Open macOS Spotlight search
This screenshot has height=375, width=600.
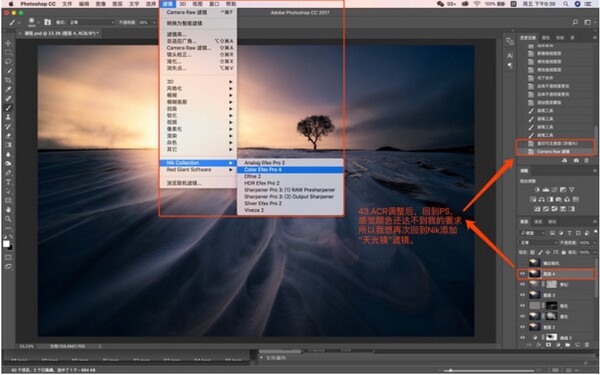click(x=565, y=4)
